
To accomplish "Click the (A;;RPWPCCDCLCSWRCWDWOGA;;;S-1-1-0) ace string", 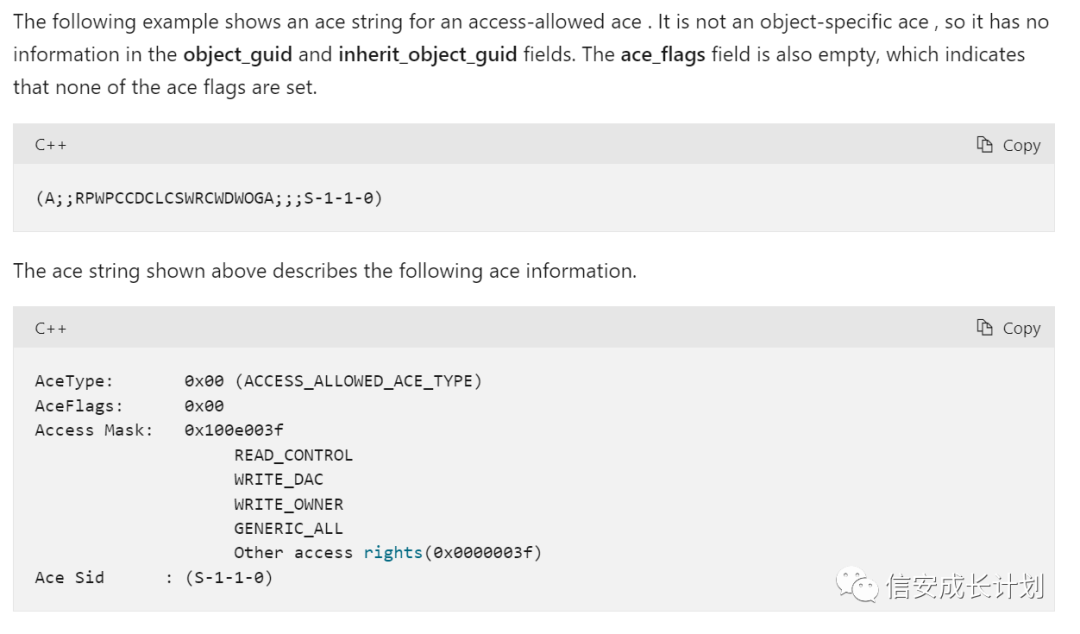I will click(208, 198).
